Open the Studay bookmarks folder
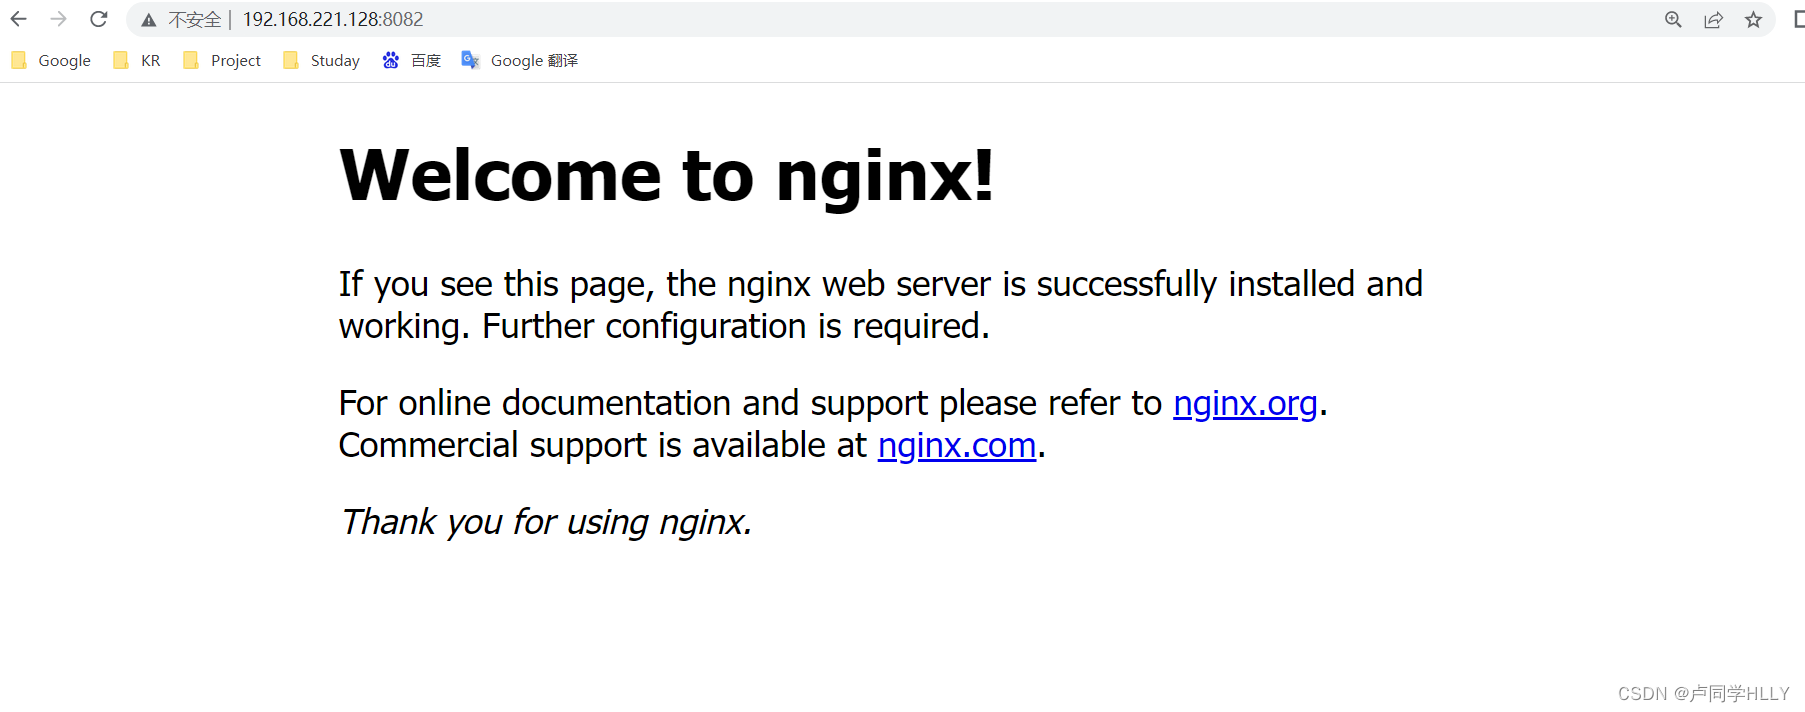This screenshot has width=1805, height=712. pyautogui.click(x=321, y=61)
